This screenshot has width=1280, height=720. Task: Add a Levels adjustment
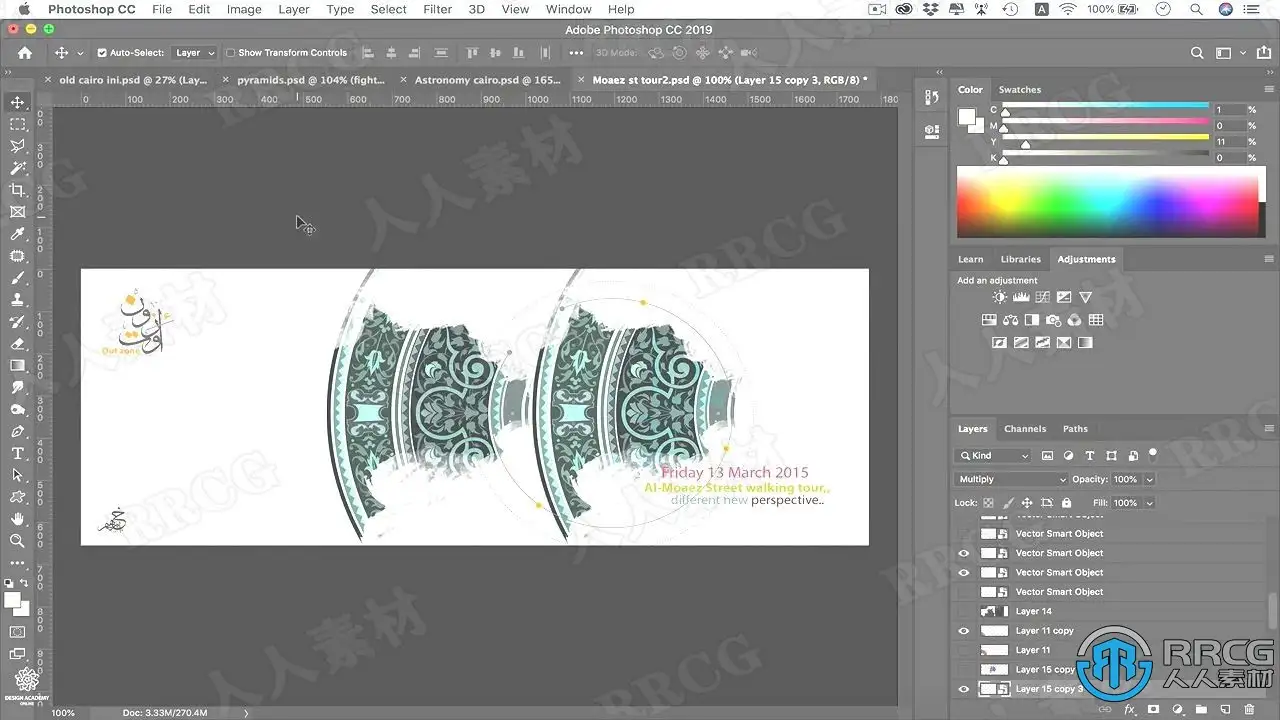tap(1021, 297)
